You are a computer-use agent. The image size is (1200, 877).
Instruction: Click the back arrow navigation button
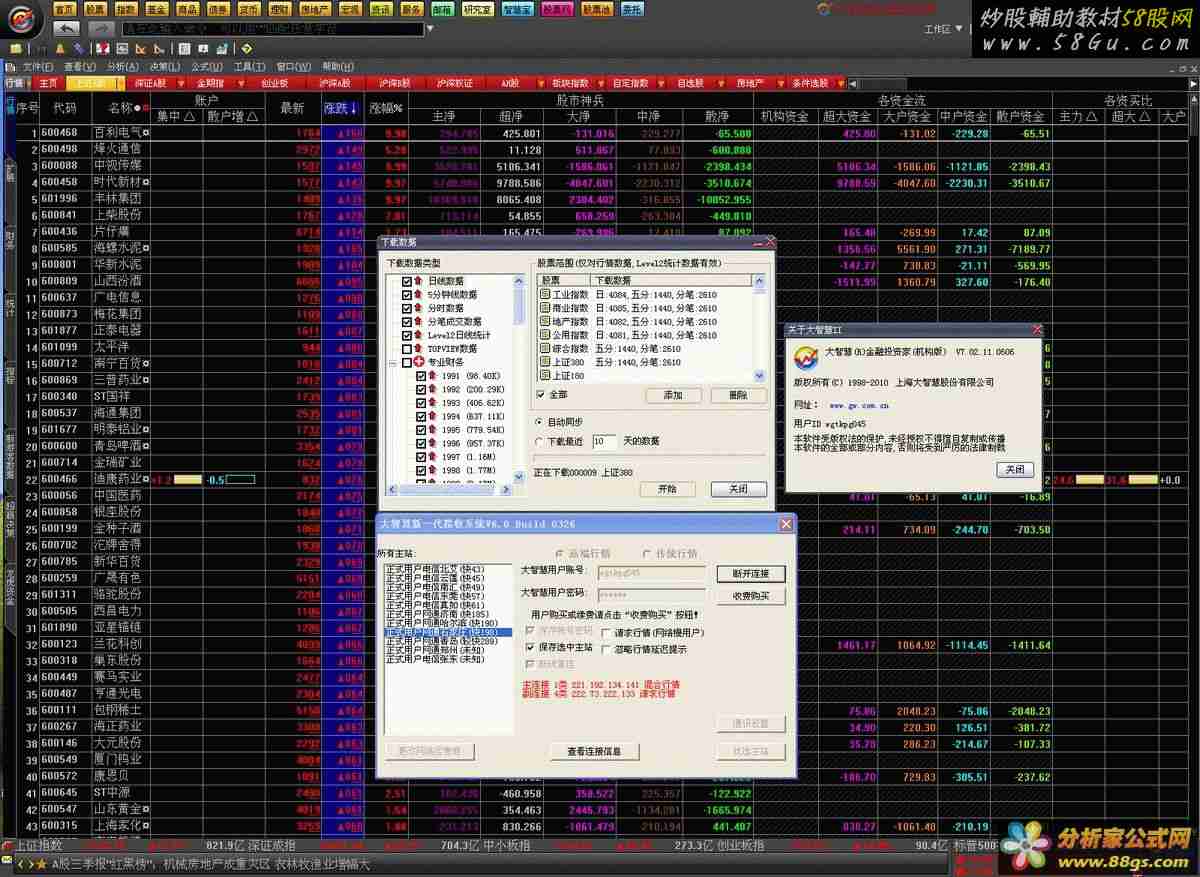(67, 29)
